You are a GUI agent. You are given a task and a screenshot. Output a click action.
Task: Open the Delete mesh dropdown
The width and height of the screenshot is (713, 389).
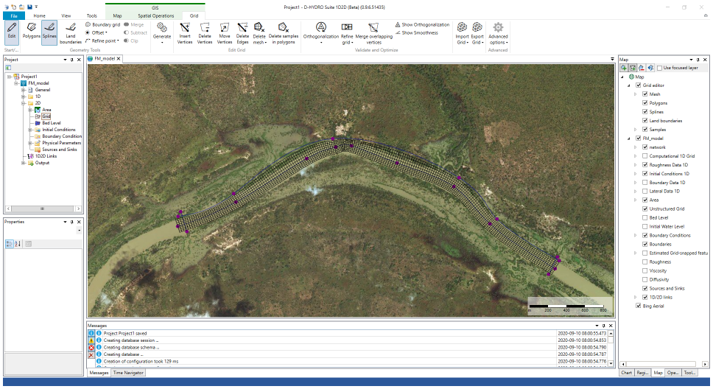[x=259, y=33]
